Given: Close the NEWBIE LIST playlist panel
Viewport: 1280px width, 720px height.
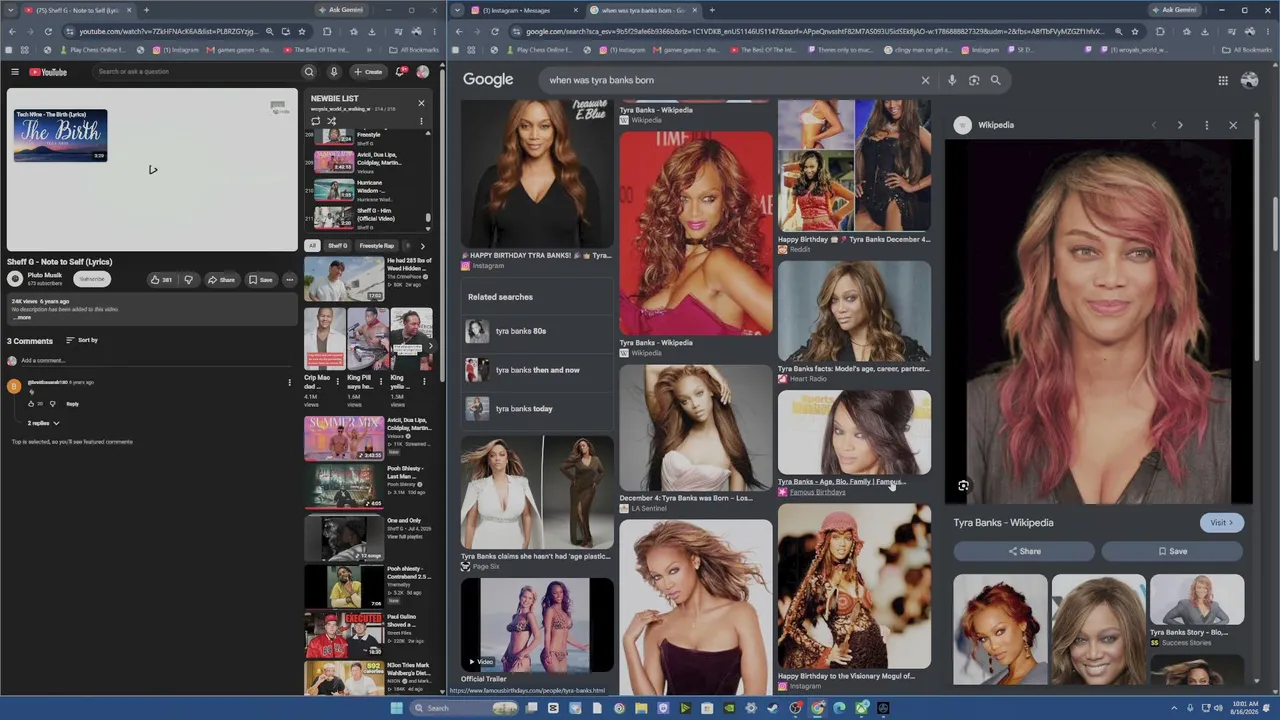Looking at the screenshot, I should point(421,103).
